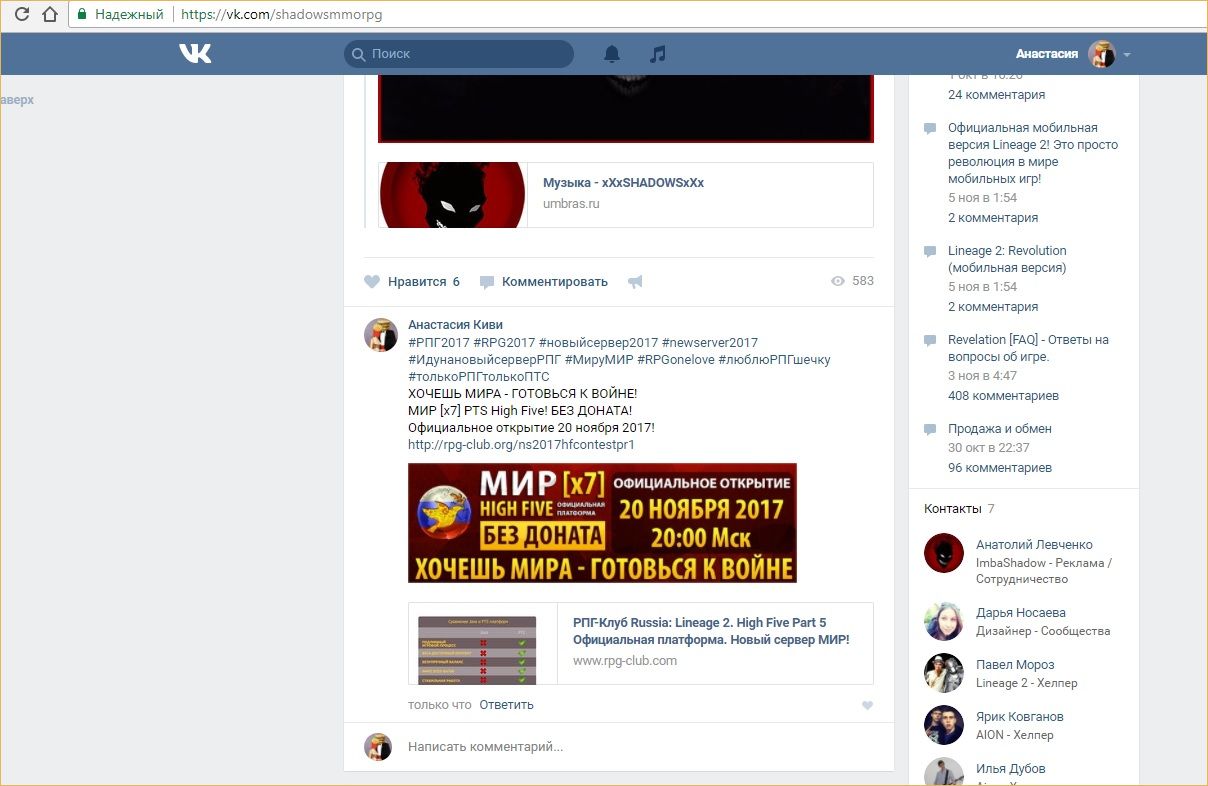This screenshot has width=1208, height=786.
Task: Open notifications bell icon
Action: tap(612, 54)
